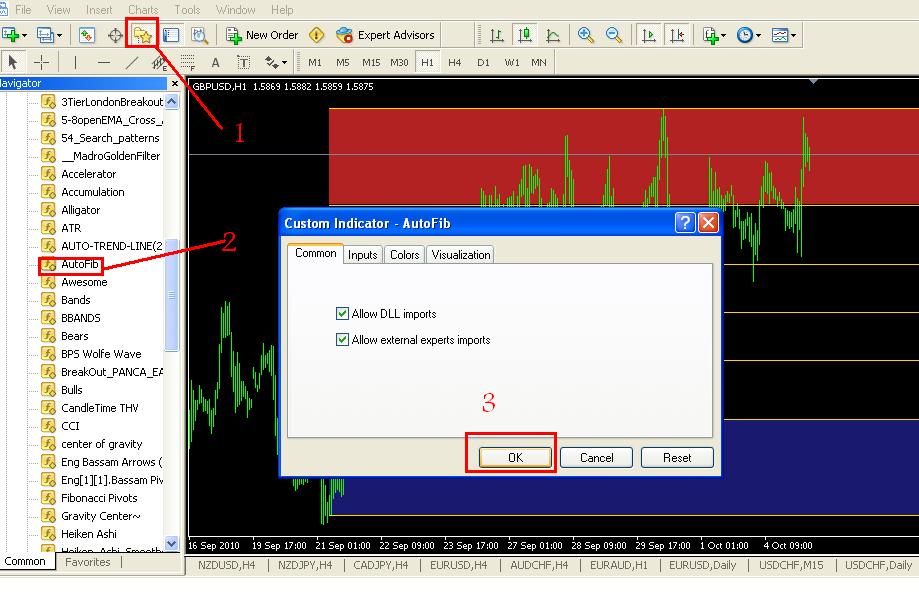
Task: Toggle the Expert Advisors button
Action: pos(385,35)
